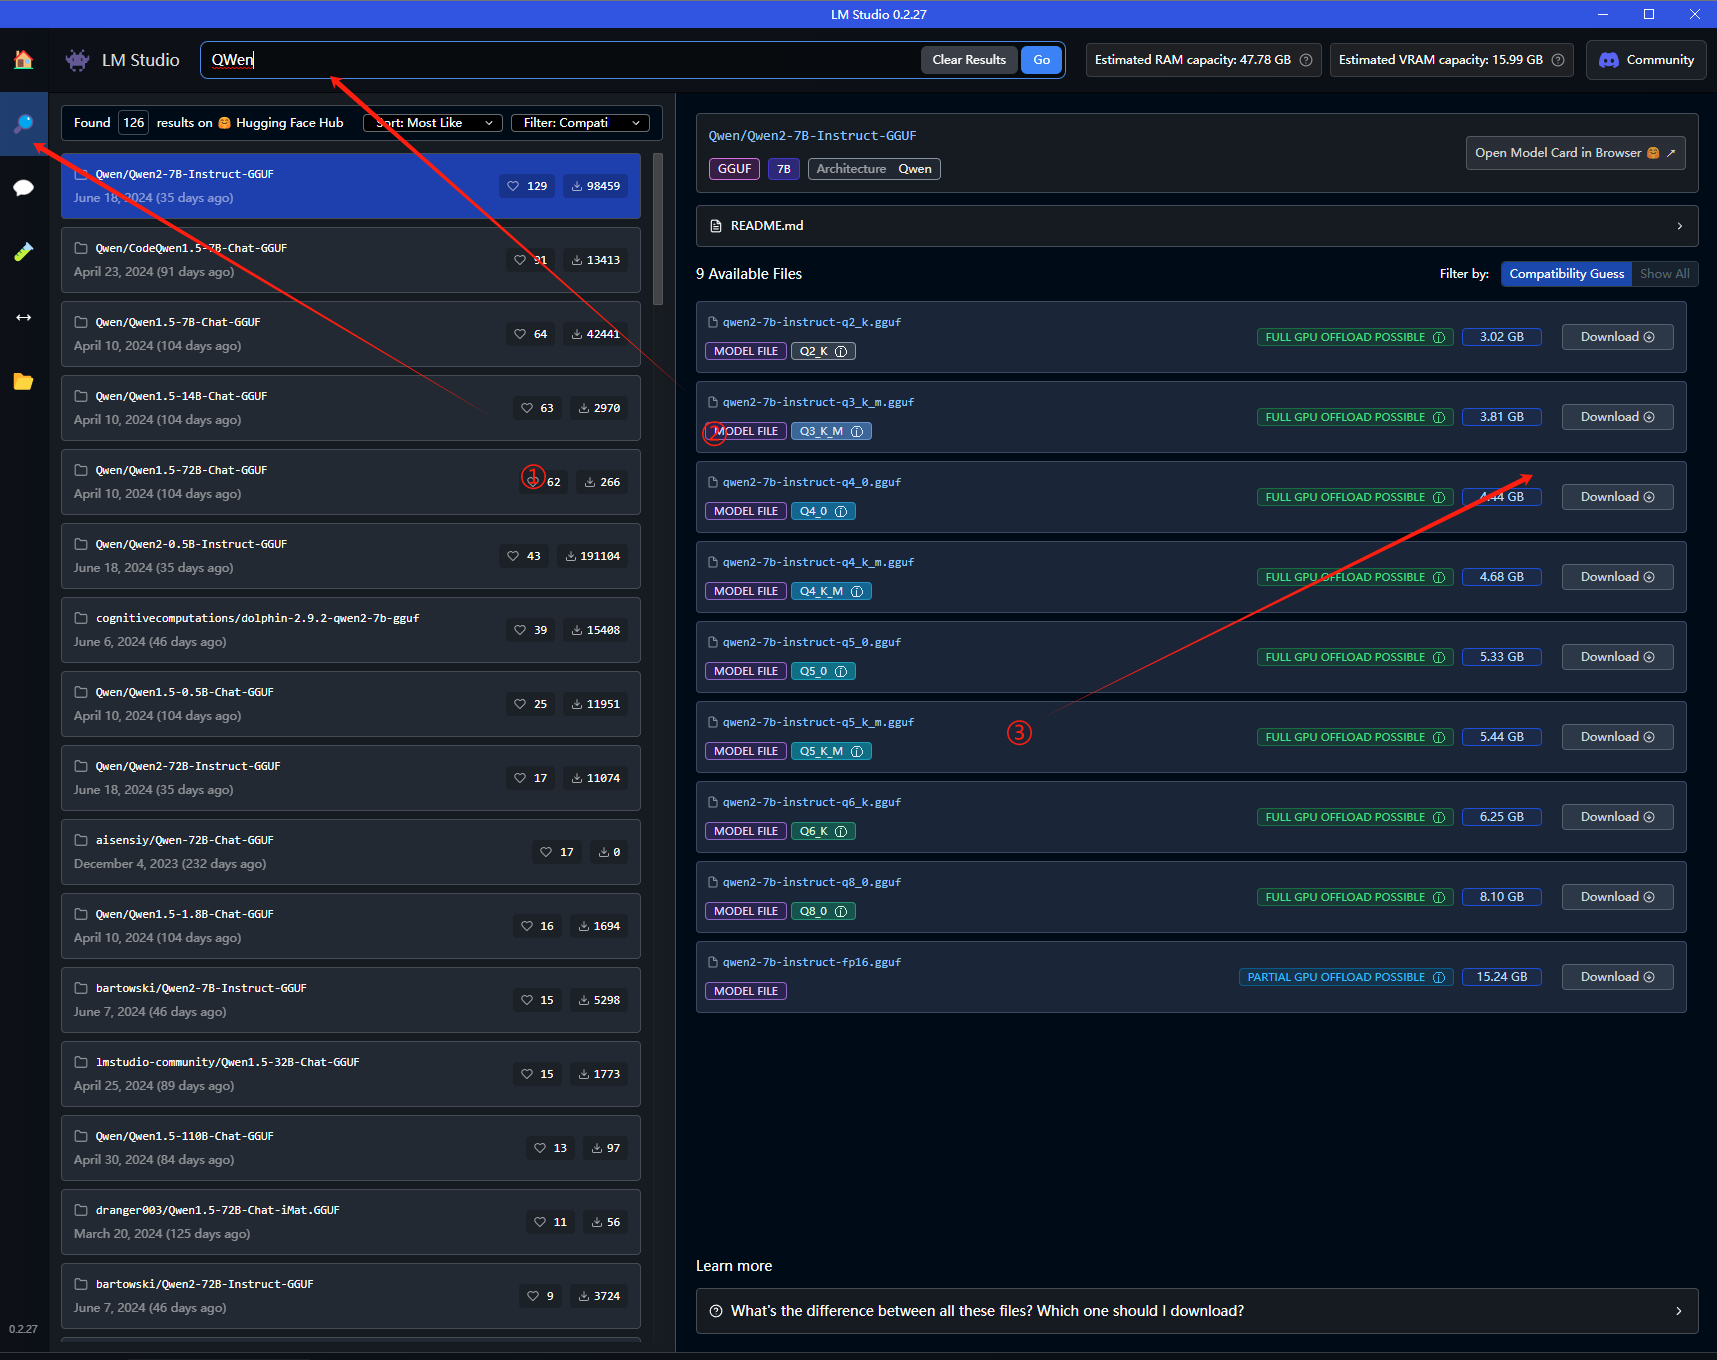Click the GGUF tag on model header
Viewport: 1717px width, 1360px height.
pos(734,169)
